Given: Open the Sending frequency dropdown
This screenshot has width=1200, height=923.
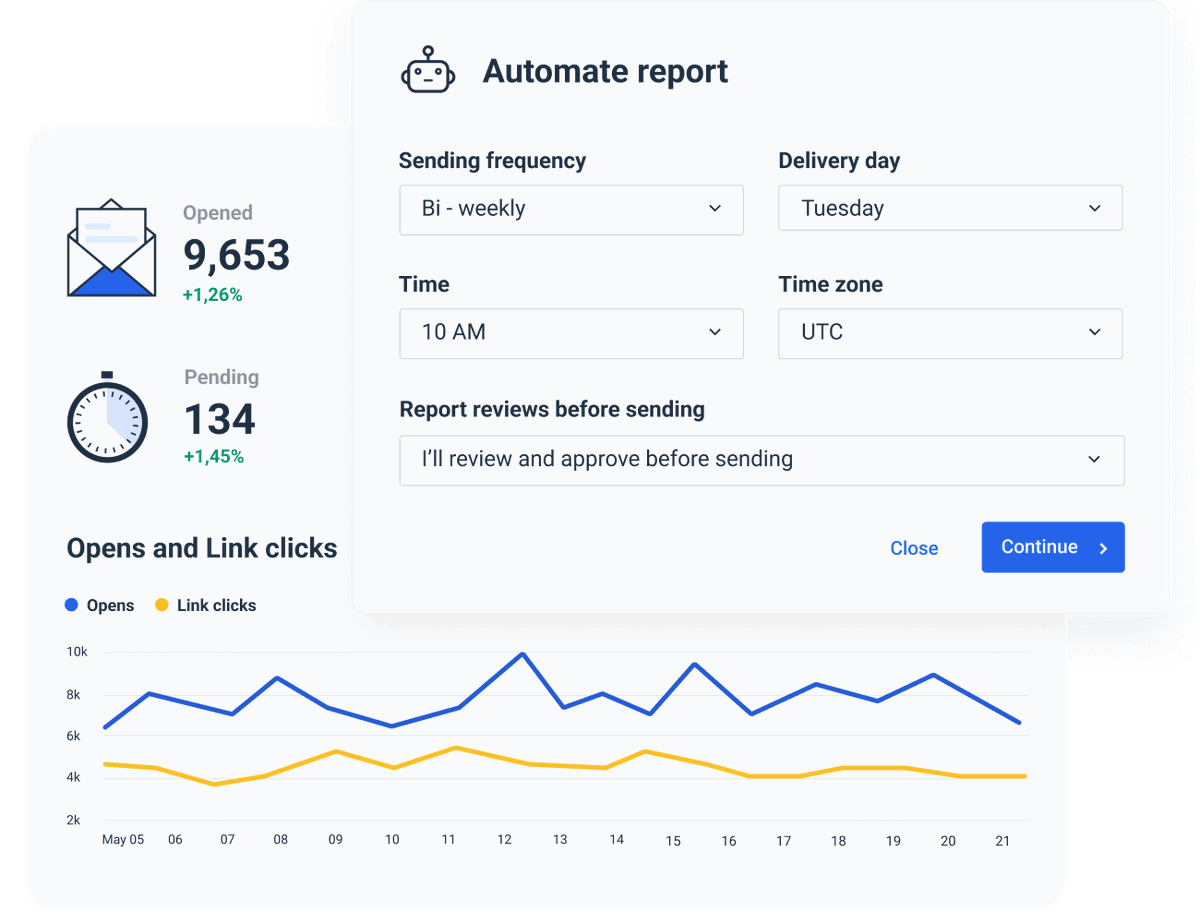Looking at the screenshot, I should tap(571, 209).
